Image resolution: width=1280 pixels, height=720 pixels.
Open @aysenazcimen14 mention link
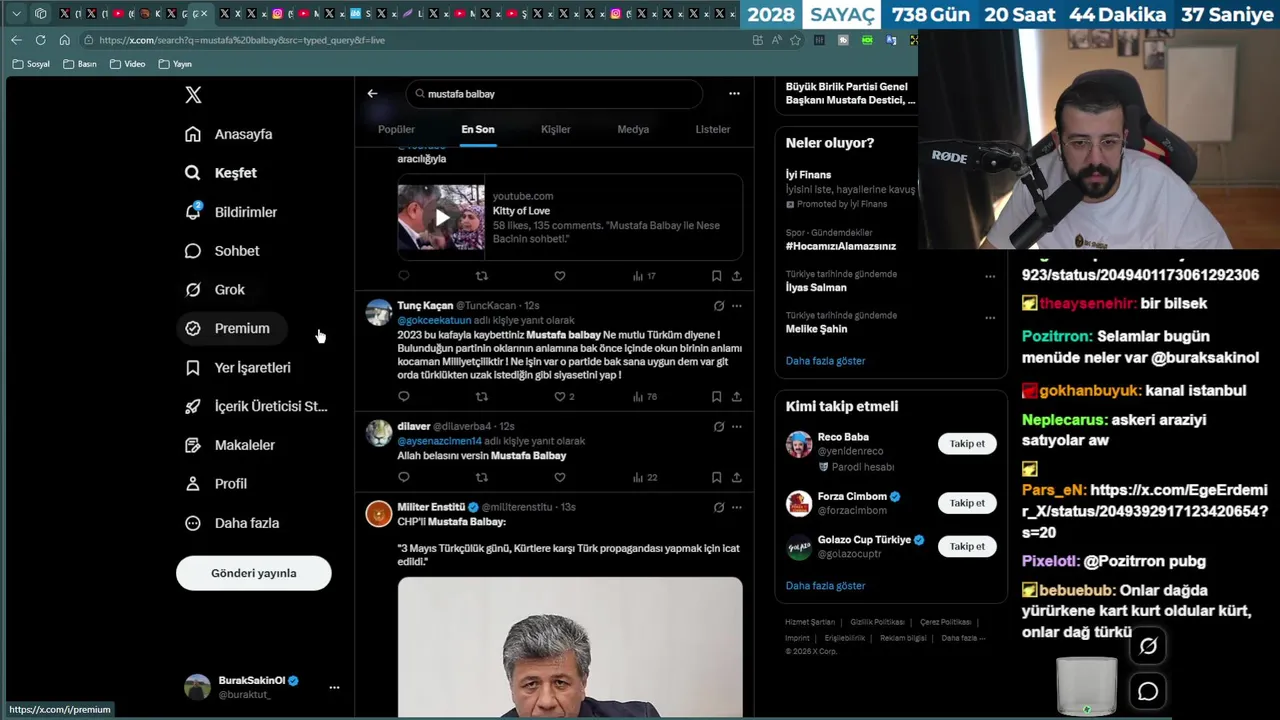click(x=439, y=441)
